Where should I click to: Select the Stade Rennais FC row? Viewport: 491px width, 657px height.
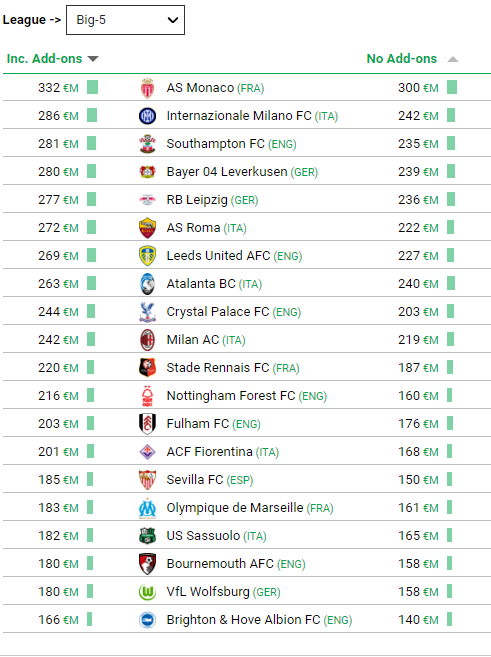pyautogui.click(x=247, y=367)
